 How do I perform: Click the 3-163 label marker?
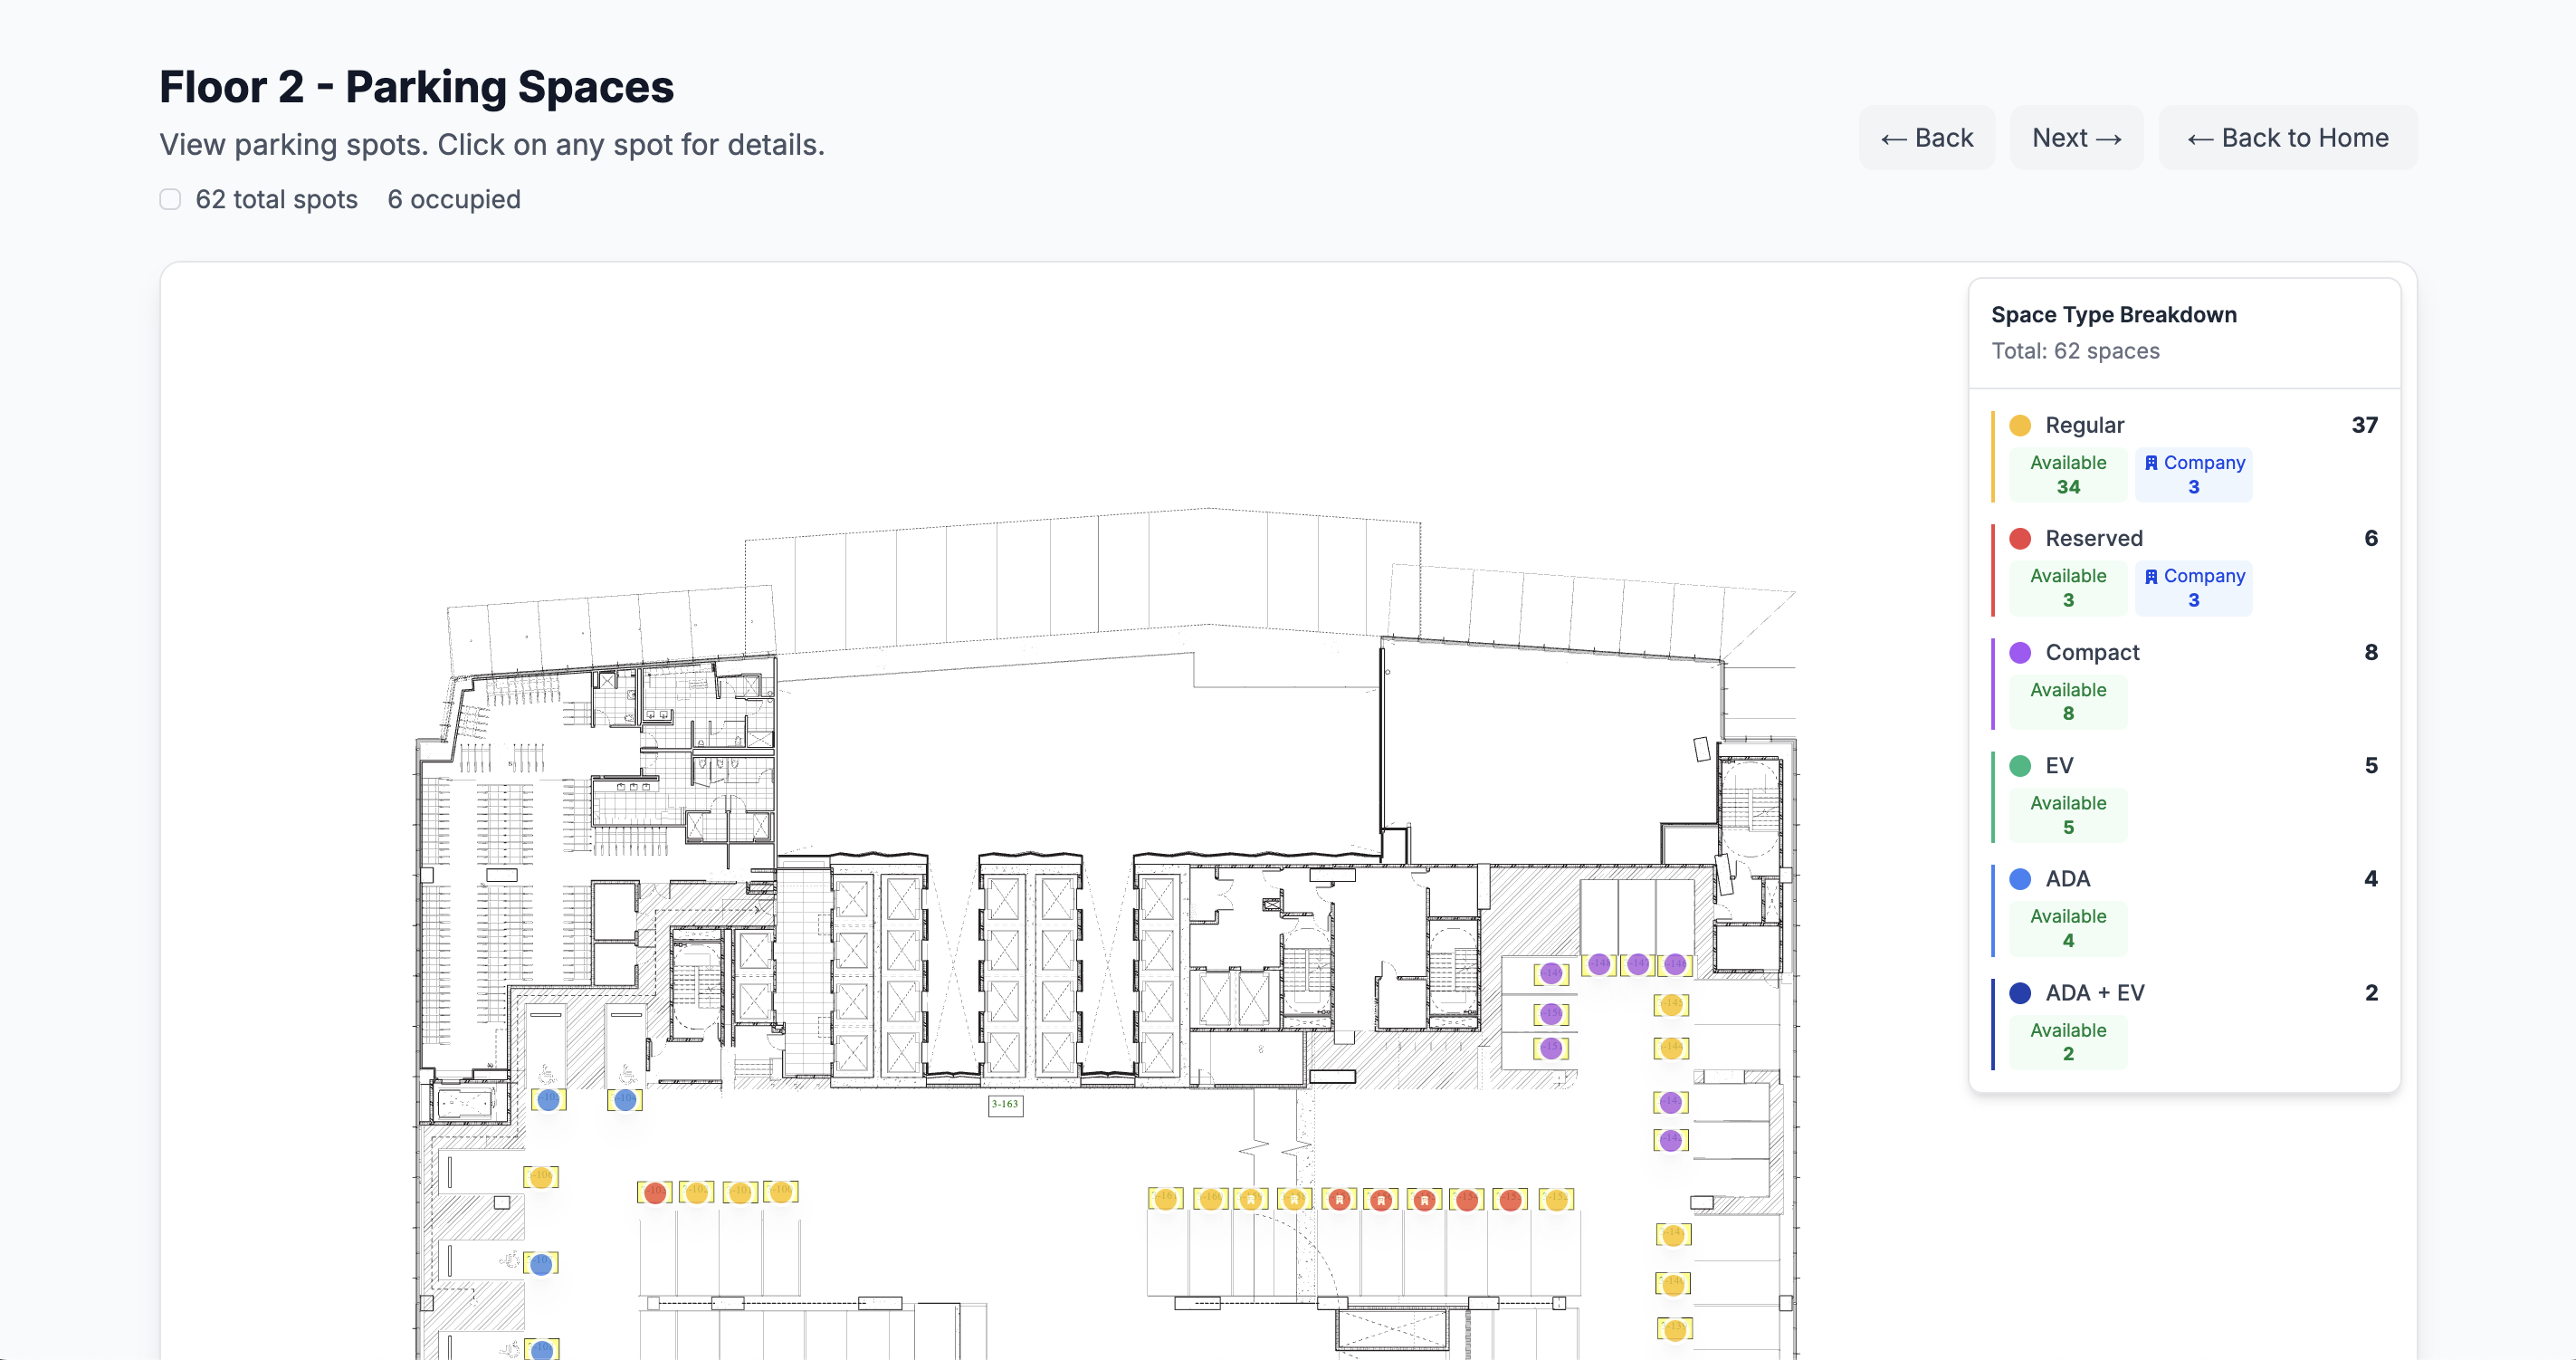(1005, 1105)
